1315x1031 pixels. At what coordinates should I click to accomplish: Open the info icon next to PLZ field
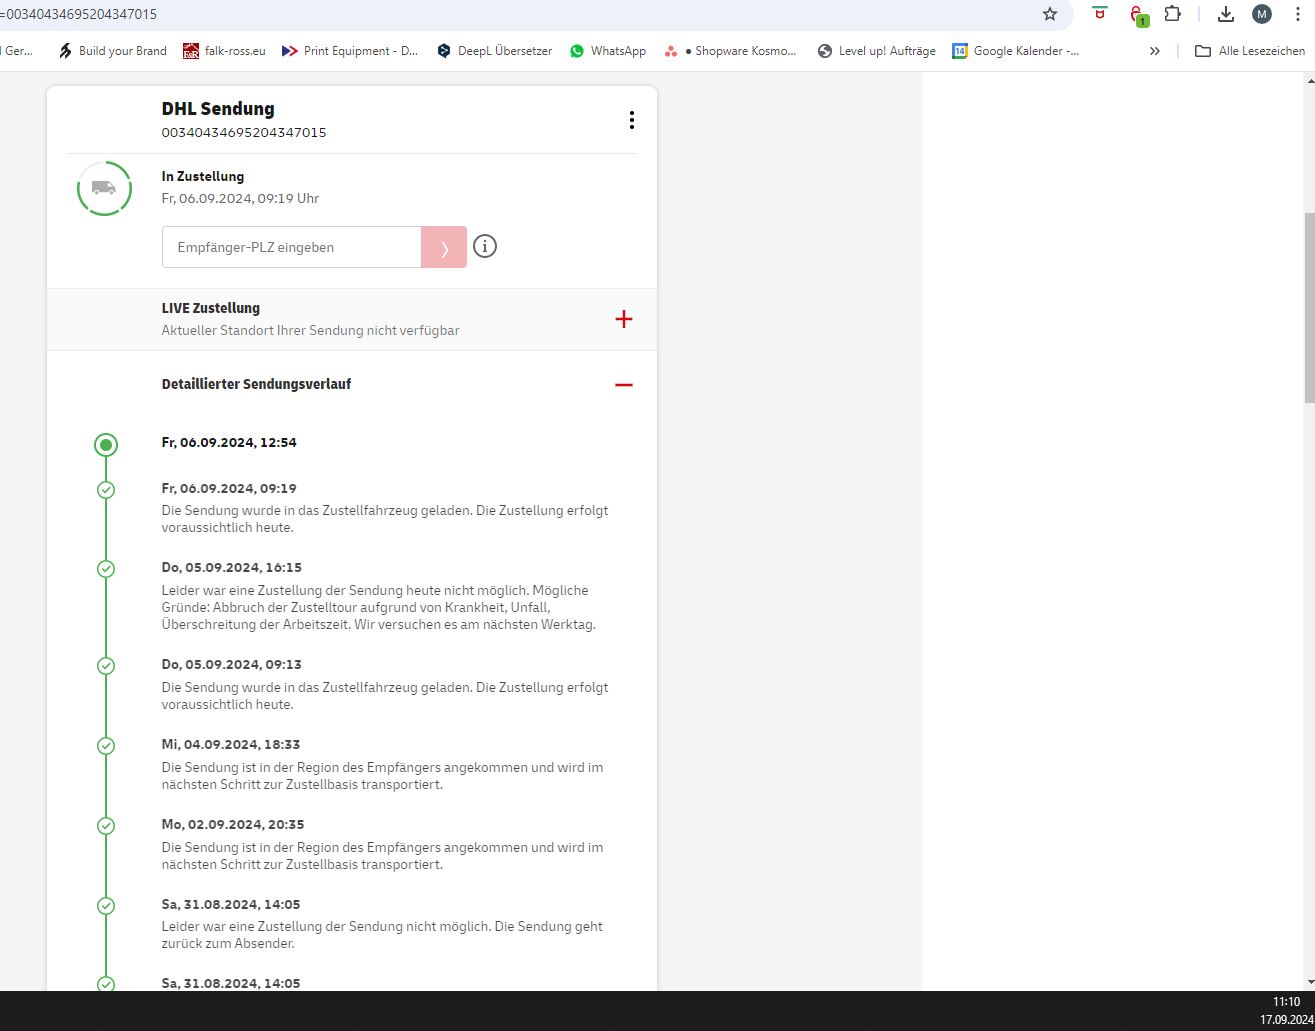pos(485,246)
